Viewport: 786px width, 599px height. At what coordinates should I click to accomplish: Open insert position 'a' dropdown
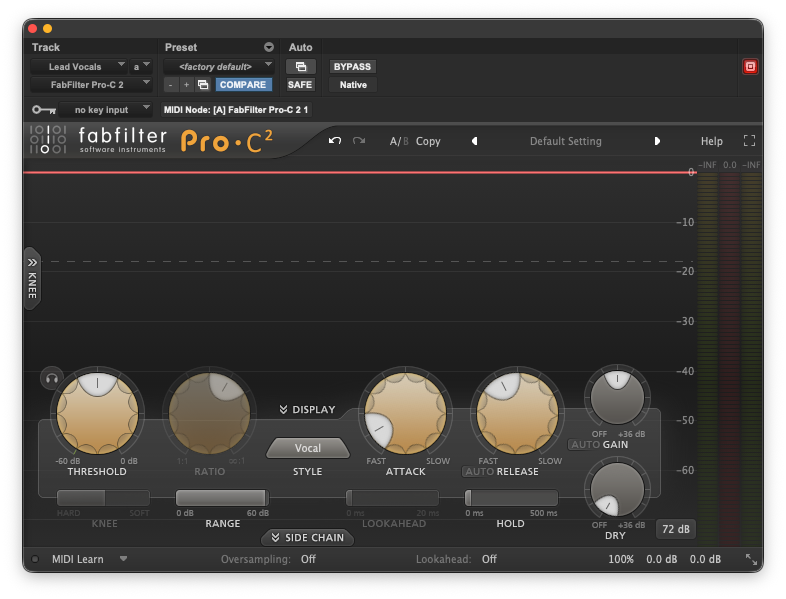pos(141,67)
